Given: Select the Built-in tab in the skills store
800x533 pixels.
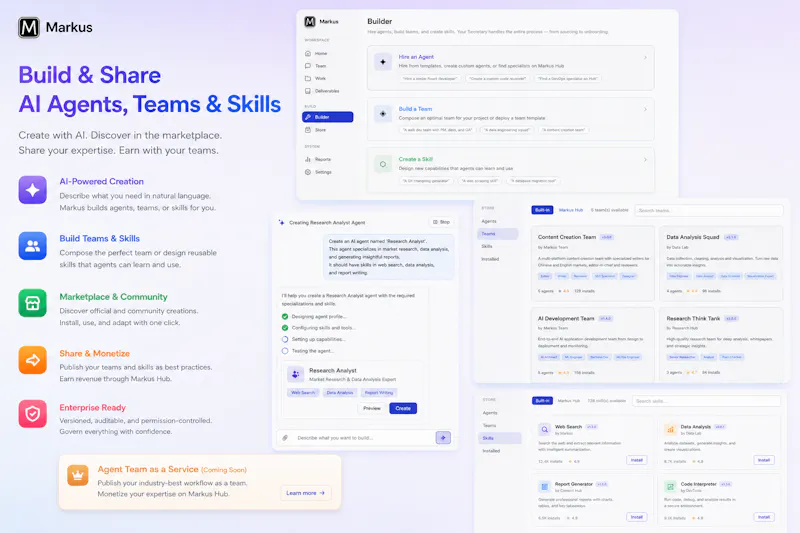Looking at the screenshot, I should point(542,401).
